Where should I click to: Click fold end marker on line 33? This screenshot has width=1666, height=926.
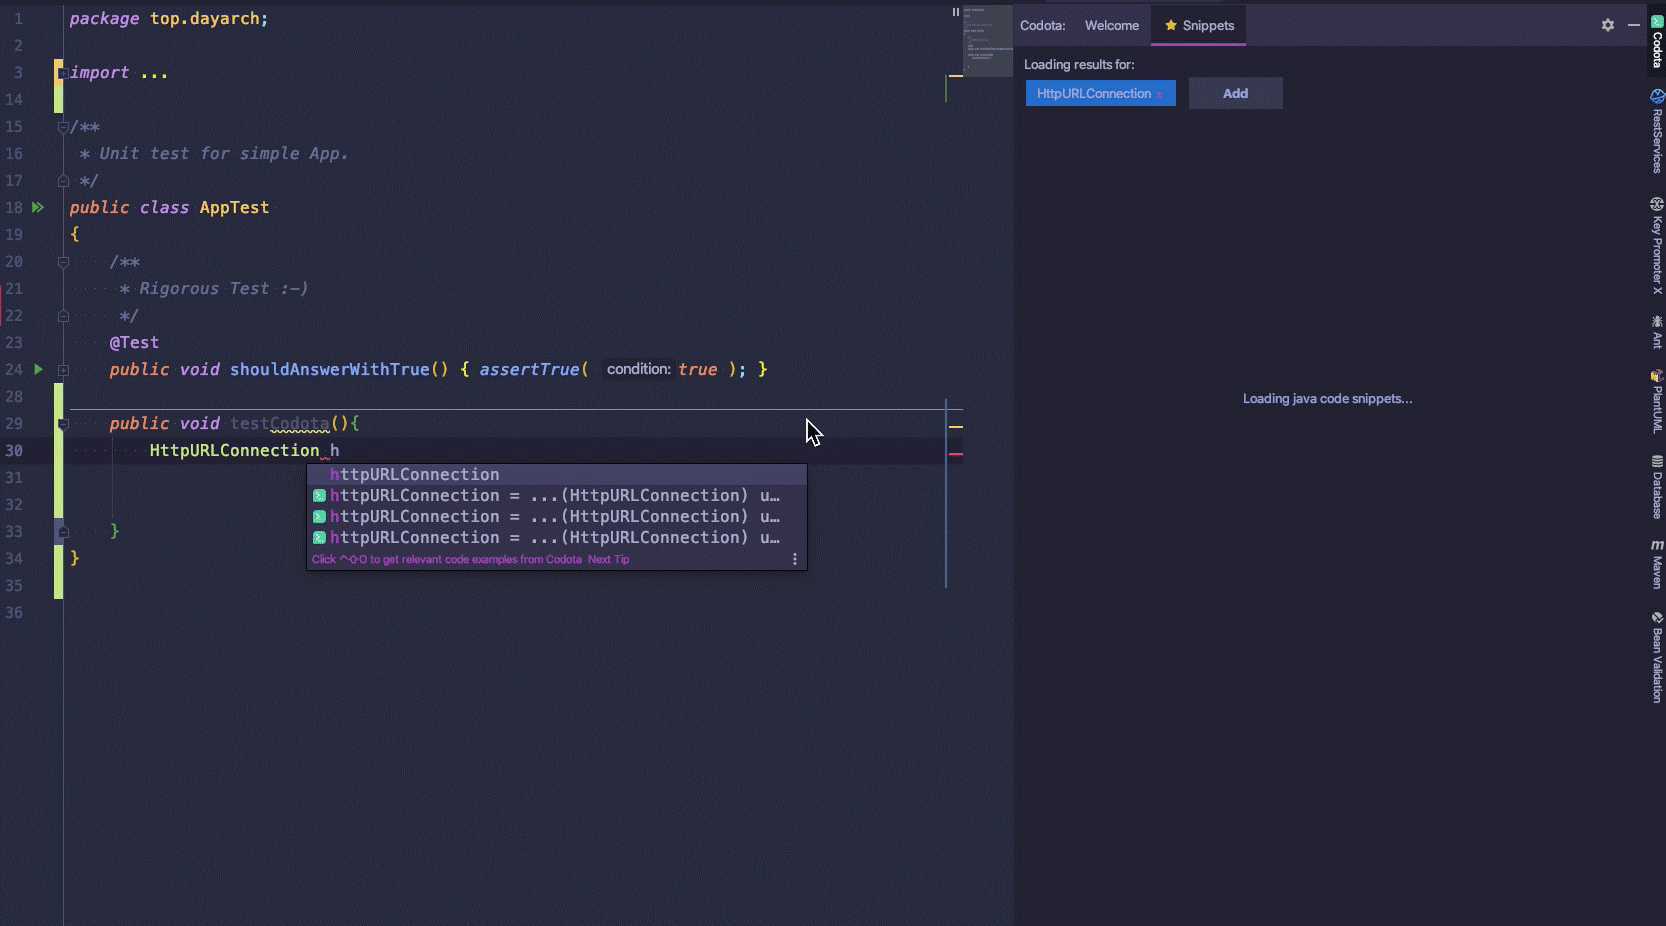tap(62, 531)
